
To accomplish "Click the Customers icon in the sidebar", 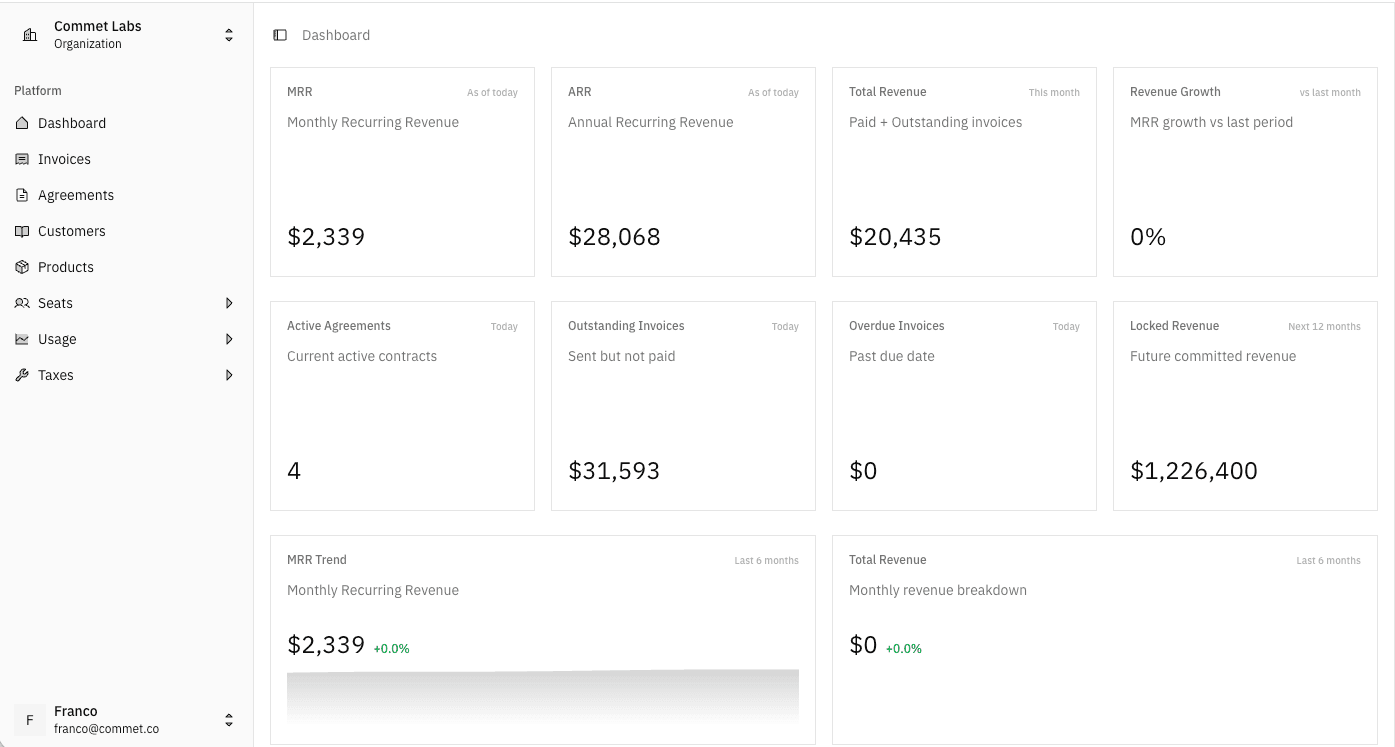I will point(23,230).
